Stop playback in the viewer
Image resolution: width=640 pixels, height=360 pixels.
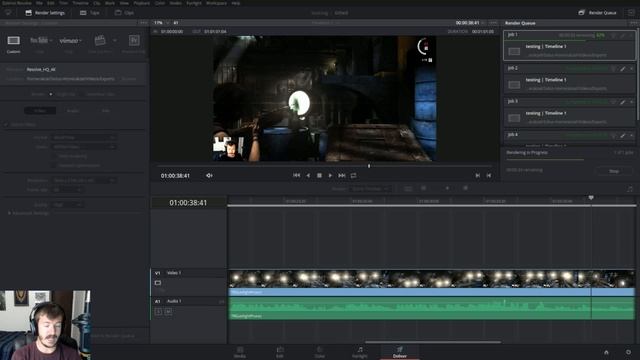point(319,176)
